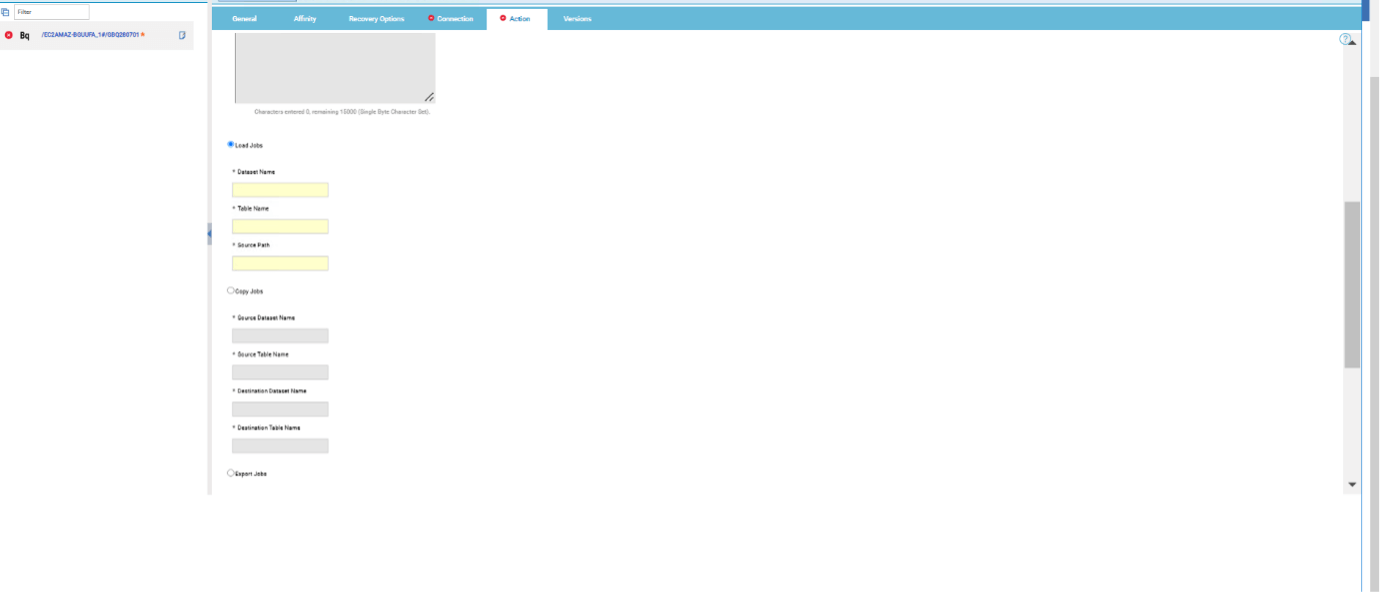The image size is (1384, 595).
Task: Open the help question mark icon
Action: pyautogui.click(x=1345, y=39)
